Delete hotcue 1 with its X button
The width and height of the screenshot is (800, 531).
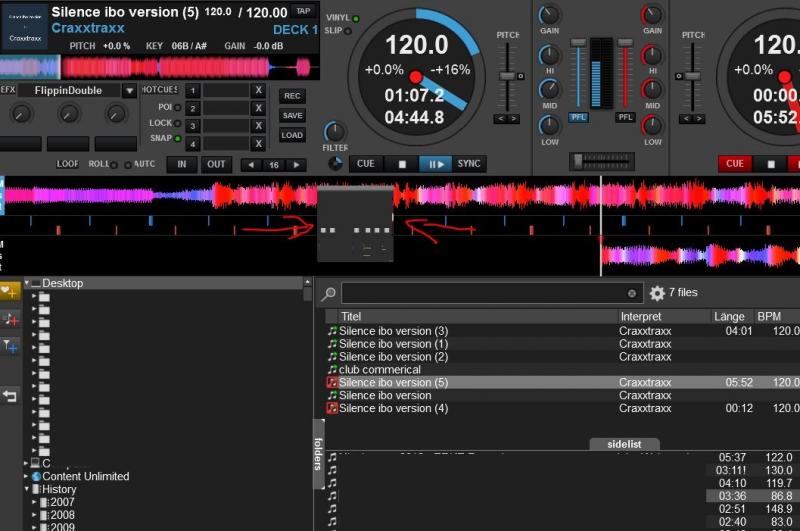click(x=259, y=90)
